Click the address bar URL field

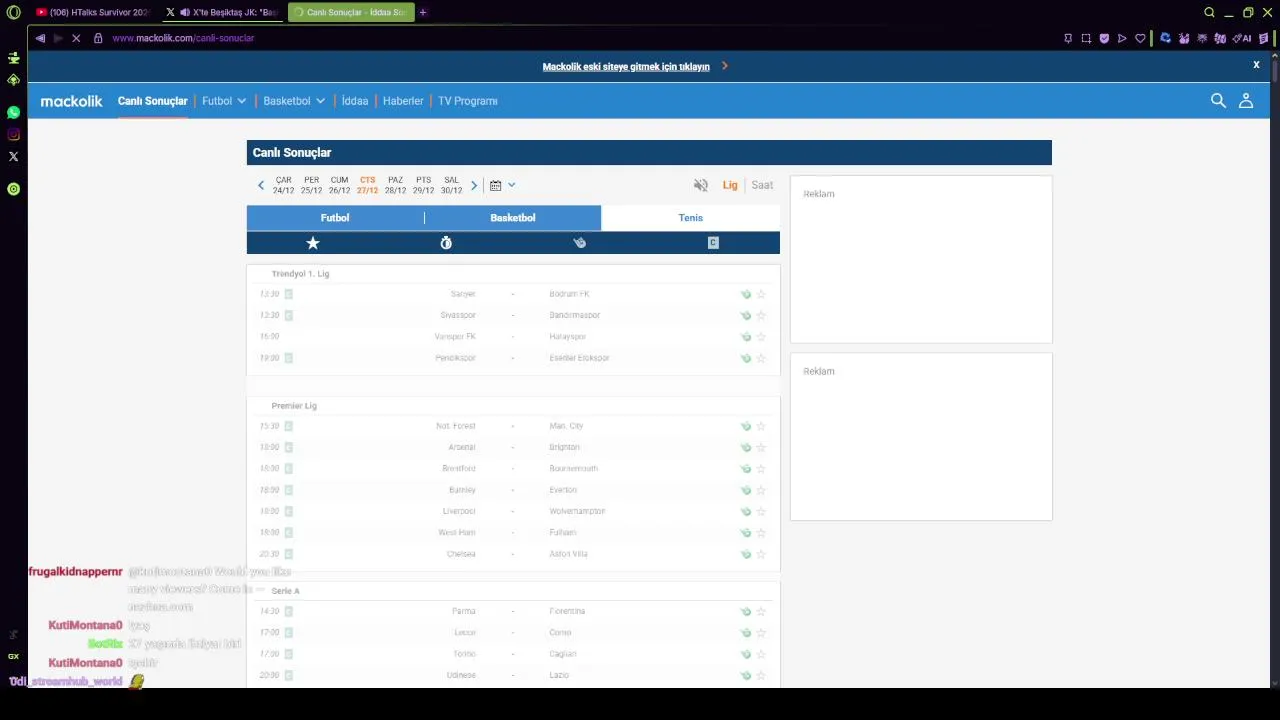580,38
